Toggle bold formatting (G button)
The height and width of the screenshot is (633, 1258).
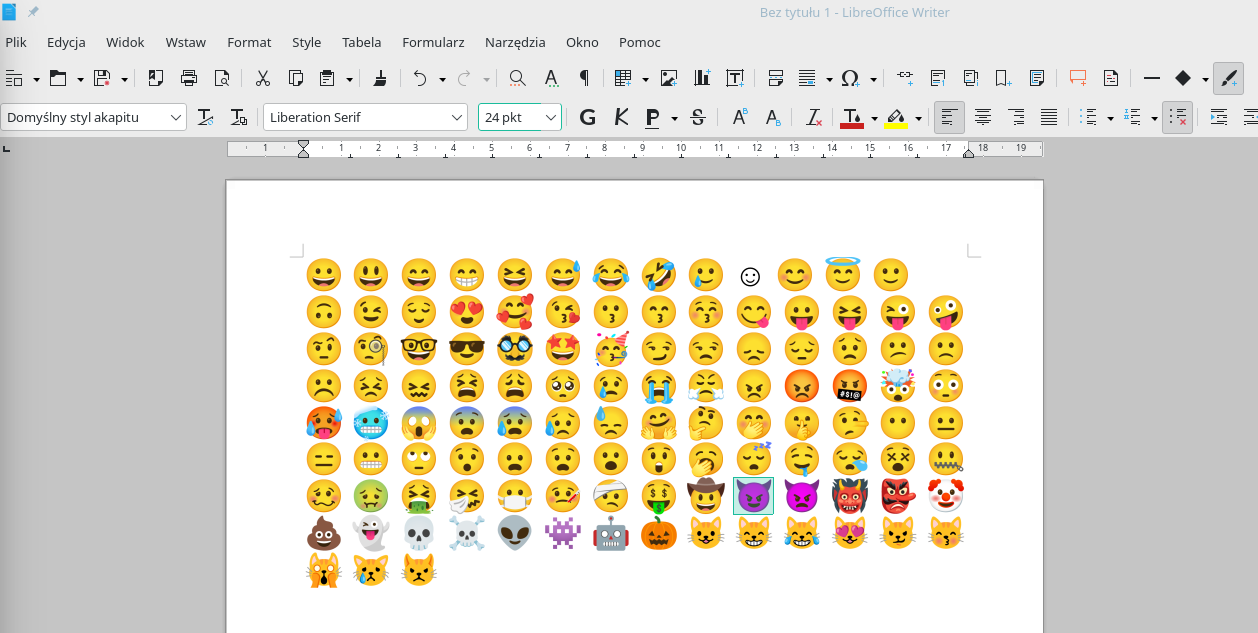pos(588,118)
